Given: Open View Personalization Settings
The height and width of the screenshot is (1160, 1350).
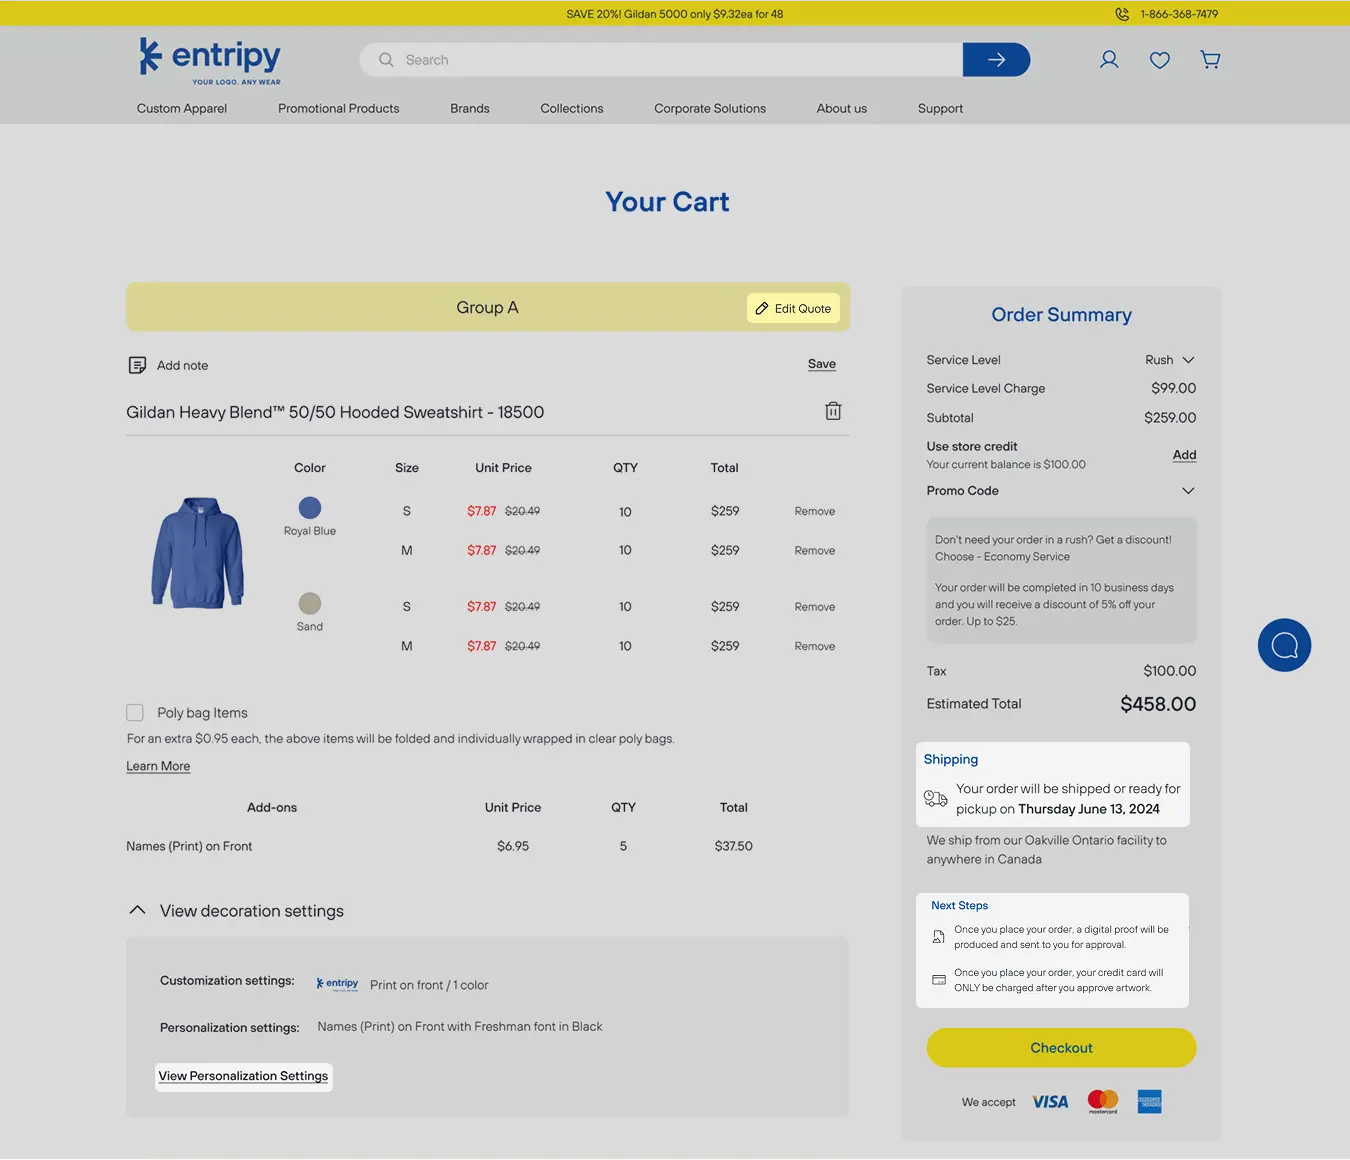Looking at the screenshot, I should tap(243, 1076).
